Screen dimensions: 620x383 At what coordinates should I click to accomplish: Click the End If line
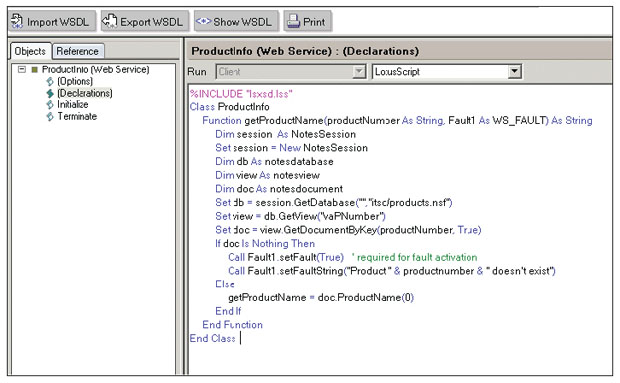click(x=228, y=311)
